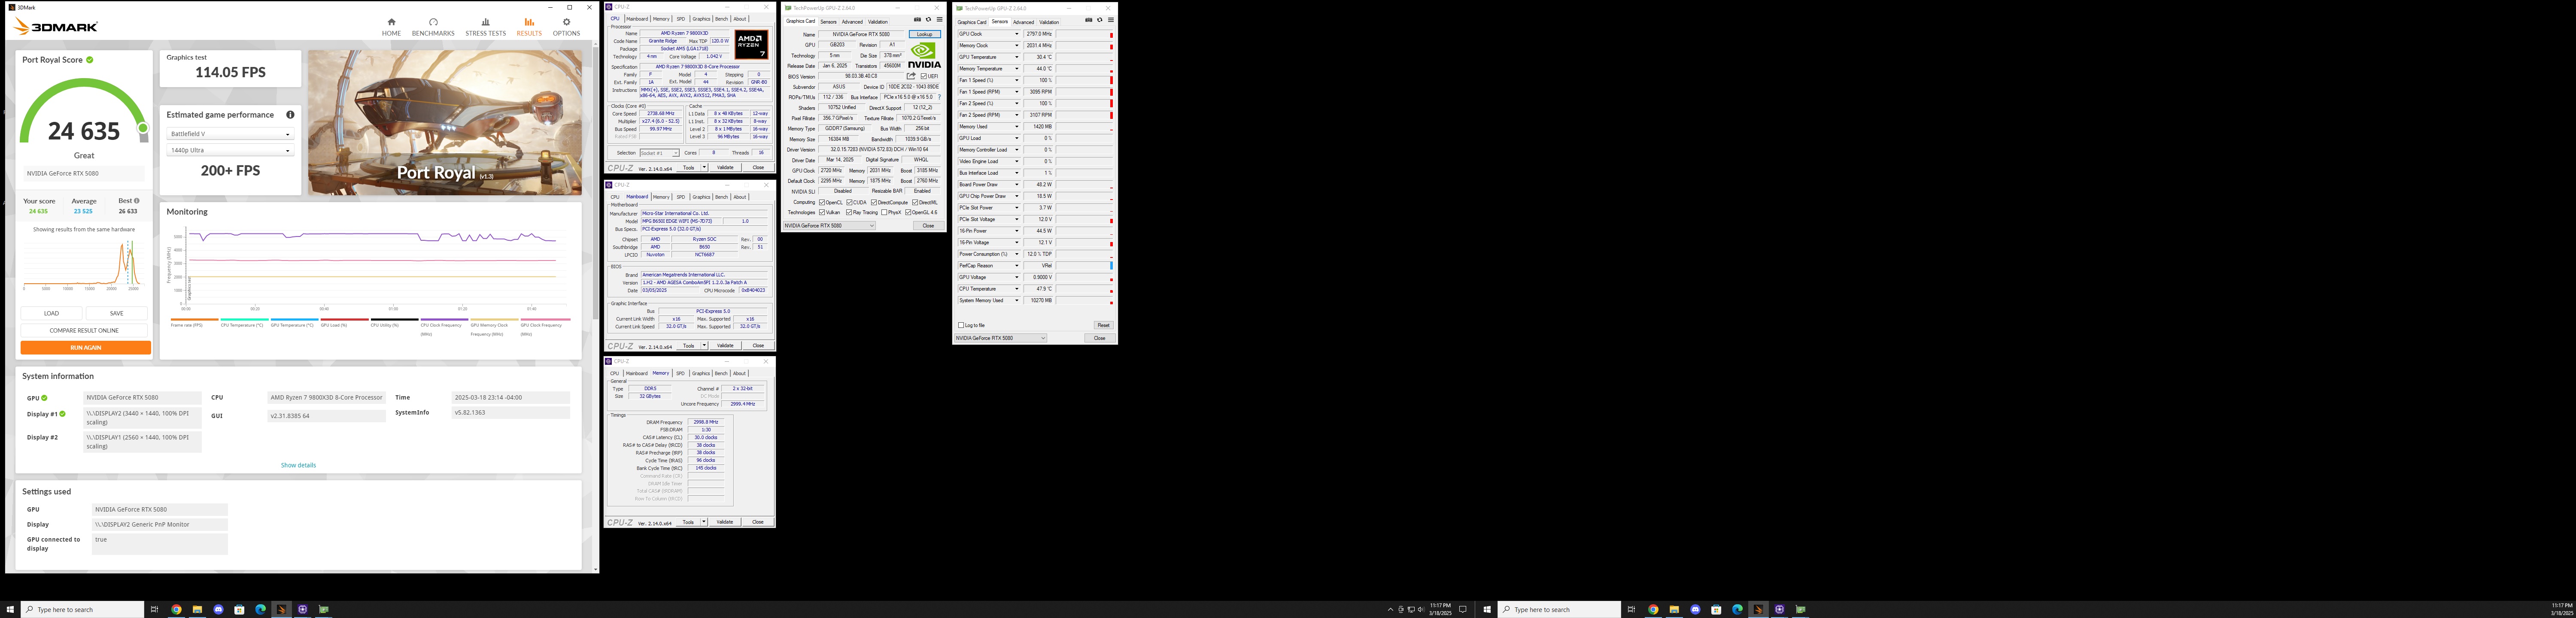The image size is (2576, 618).
Task: Open the 1440p Ultra preset dropdown
Action: pyautogui.click(x=230, y=150)
